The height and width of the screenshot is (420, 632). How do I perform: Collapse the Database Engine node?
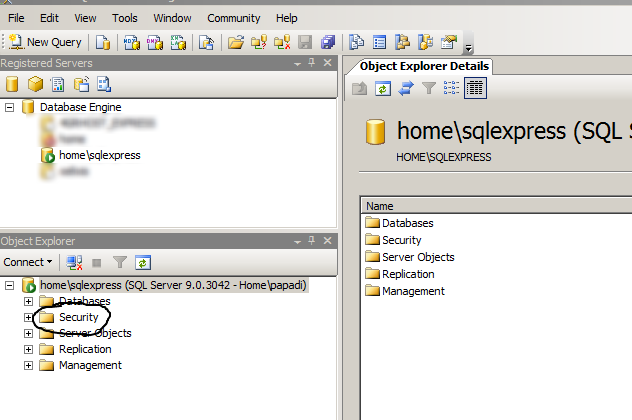click(x=10, y=107)
